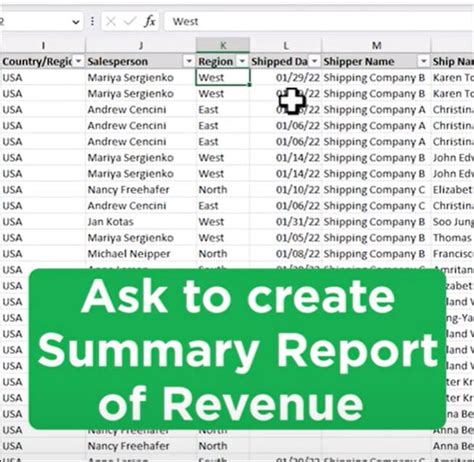
Task: Click the confirm checkmark icon in formula bar
Action: (x=130, y=22)
